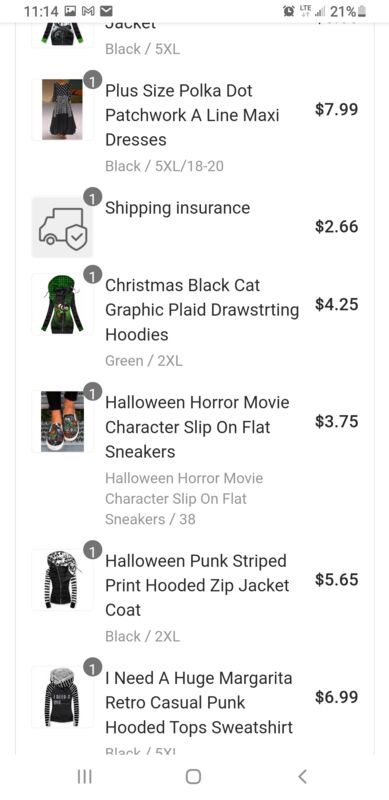Select I Need A Huge Margarita title

pos(199,703)
